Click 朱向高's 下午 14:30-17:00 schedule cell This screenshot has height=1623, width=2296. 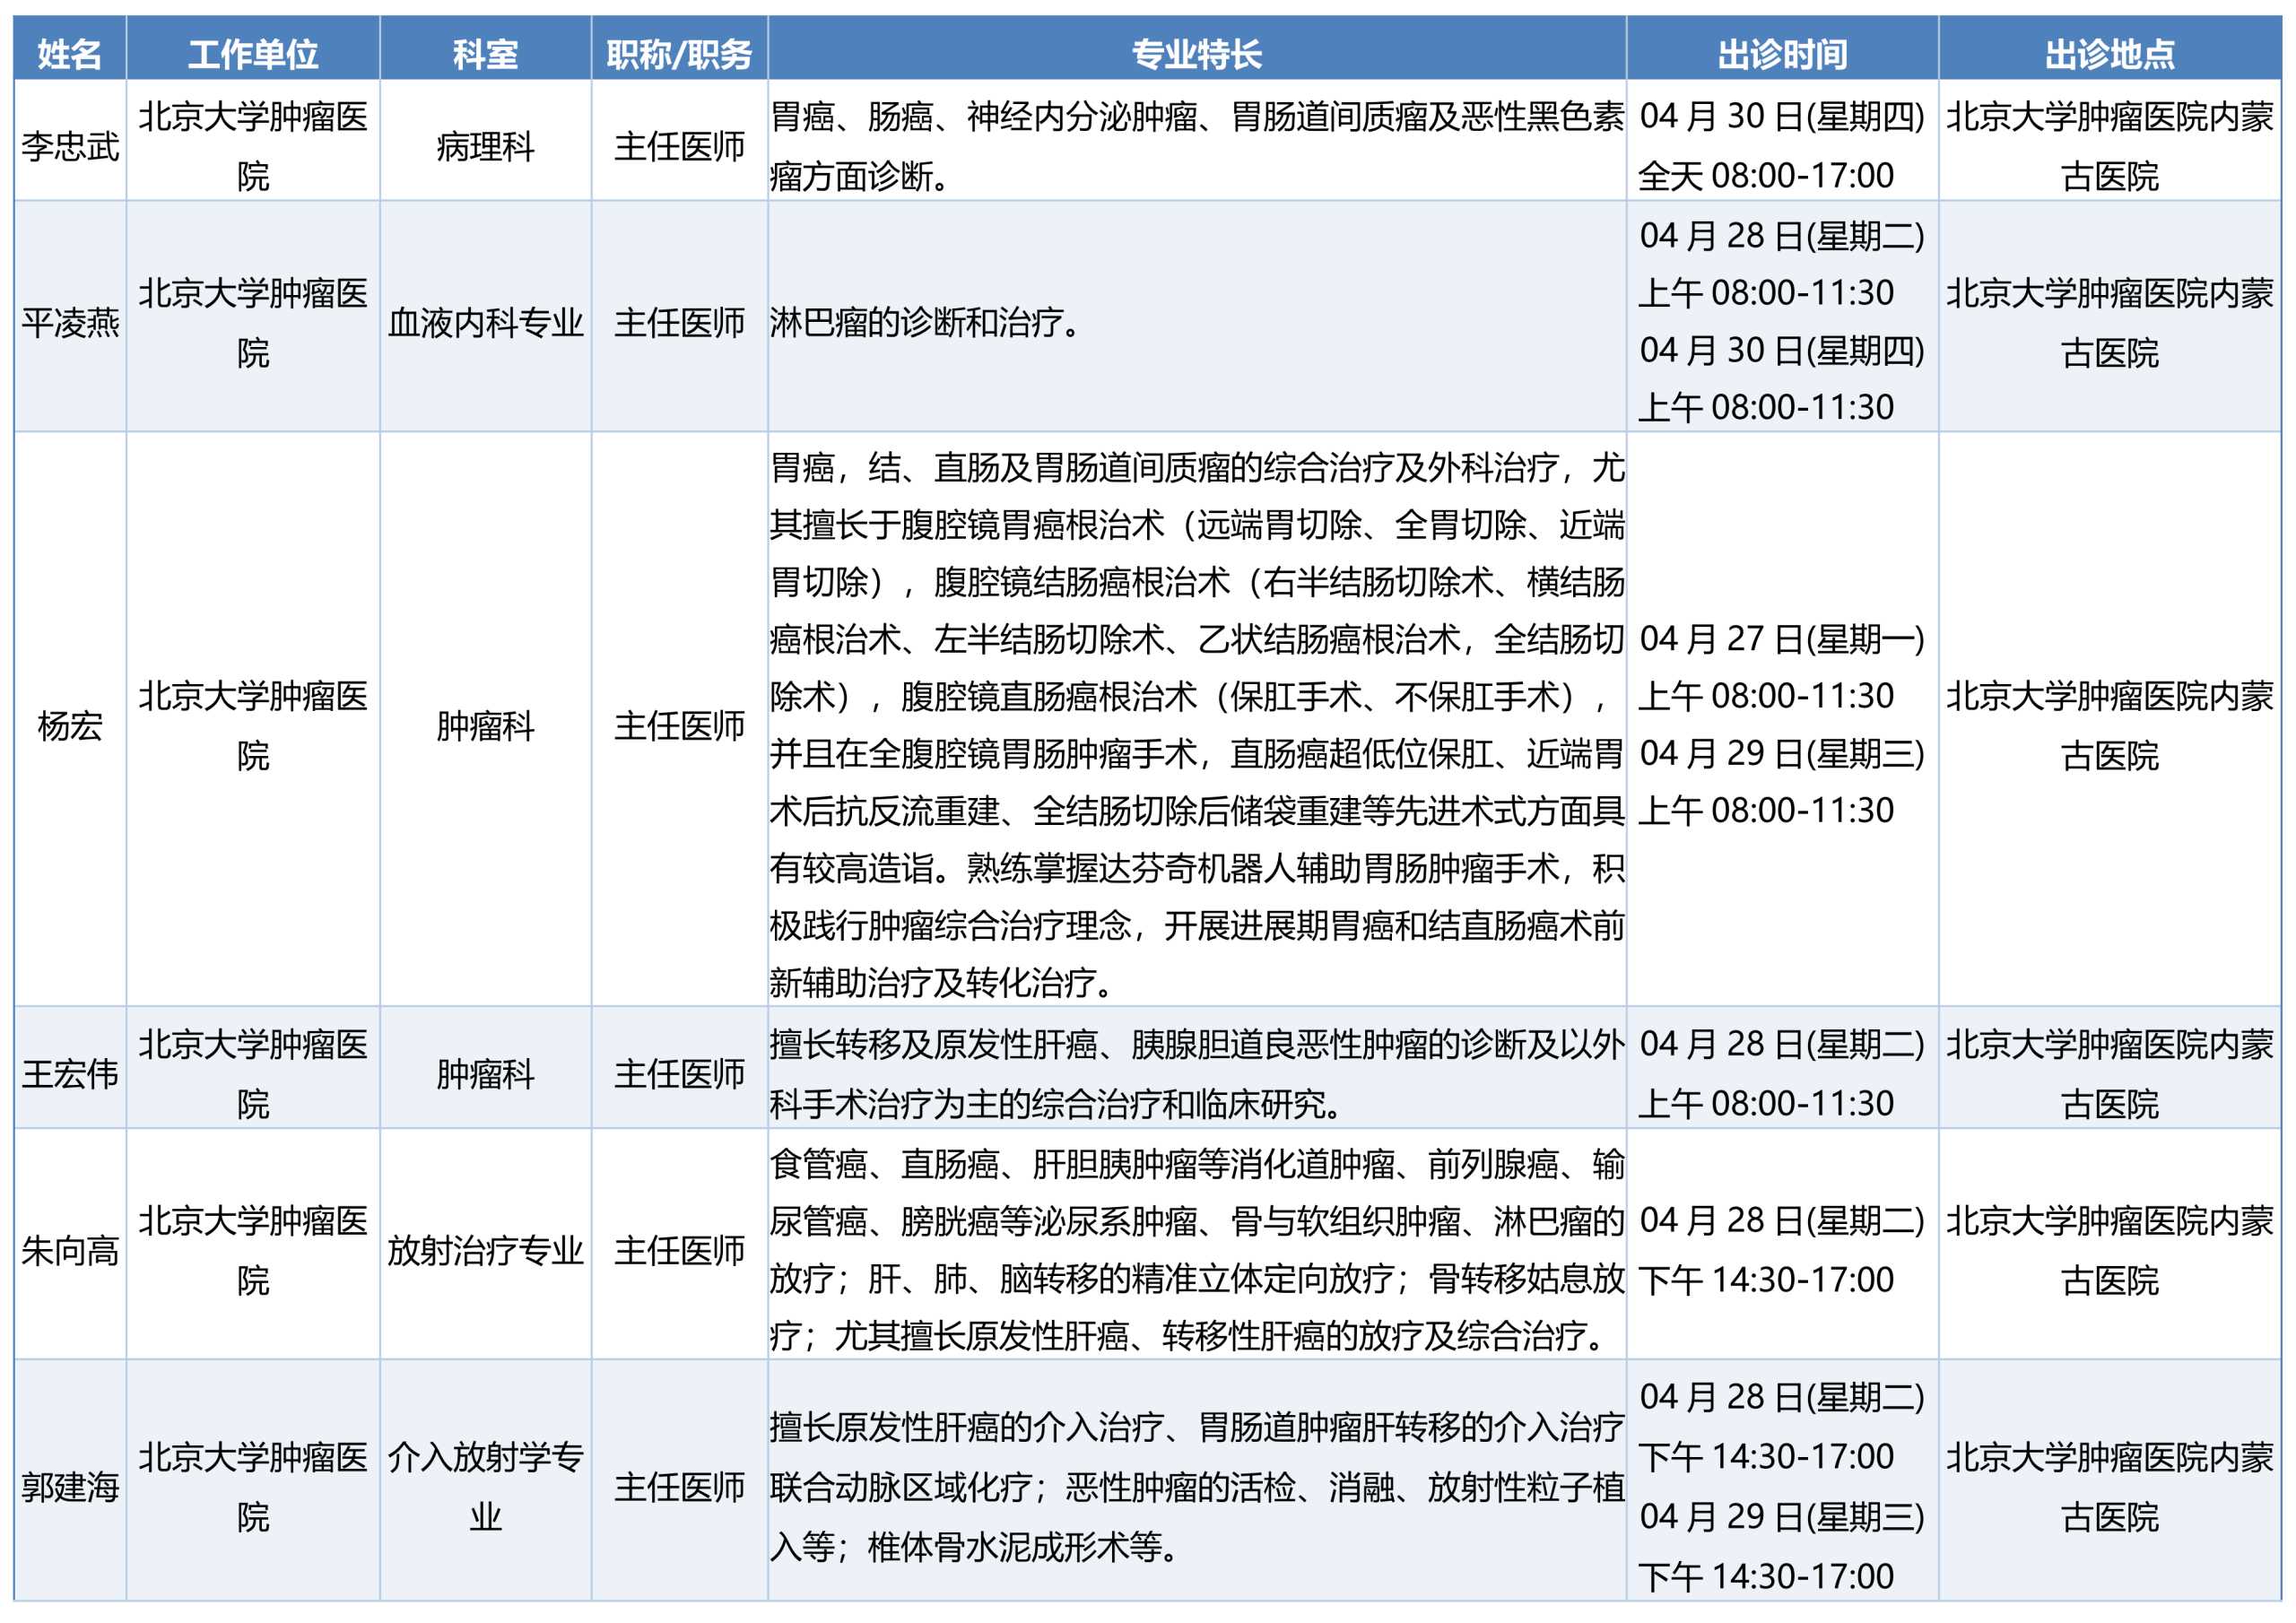1766,1280
